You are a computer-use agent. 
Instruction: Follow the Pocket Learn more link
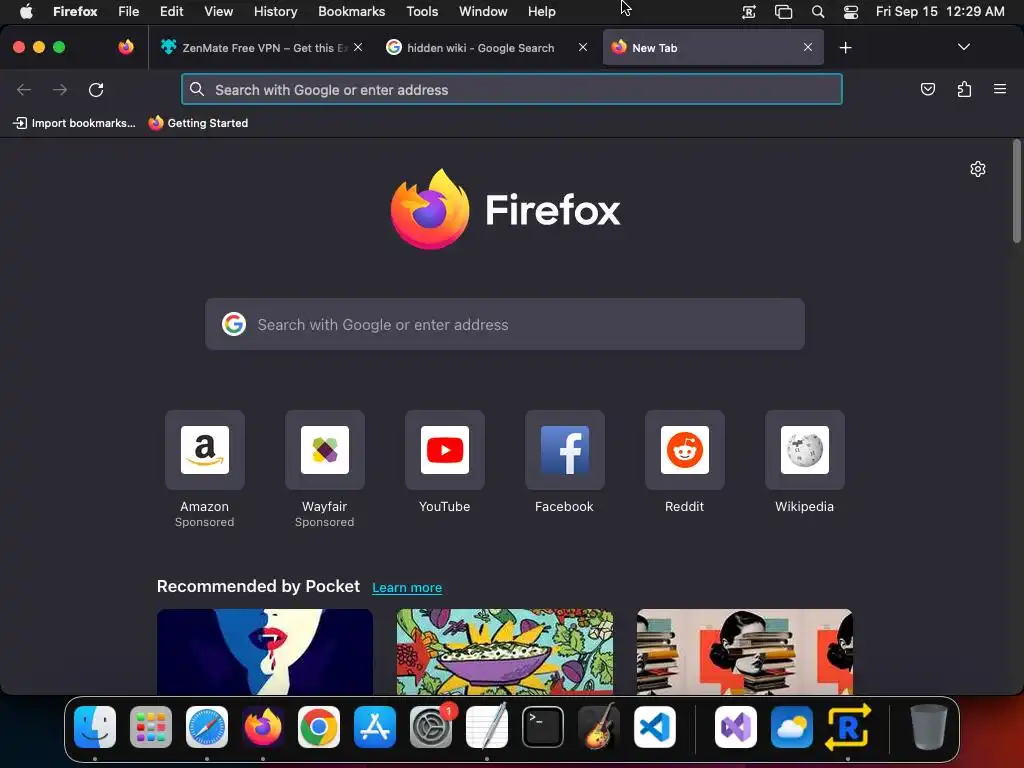(407, 587)
